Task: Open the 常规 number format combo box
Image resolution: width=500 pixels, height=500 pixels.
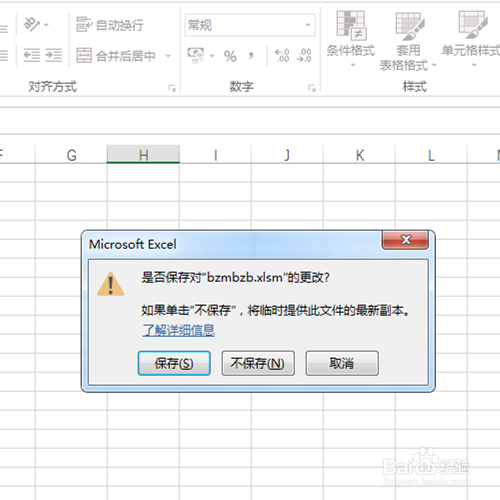Action: coord(250,25)
